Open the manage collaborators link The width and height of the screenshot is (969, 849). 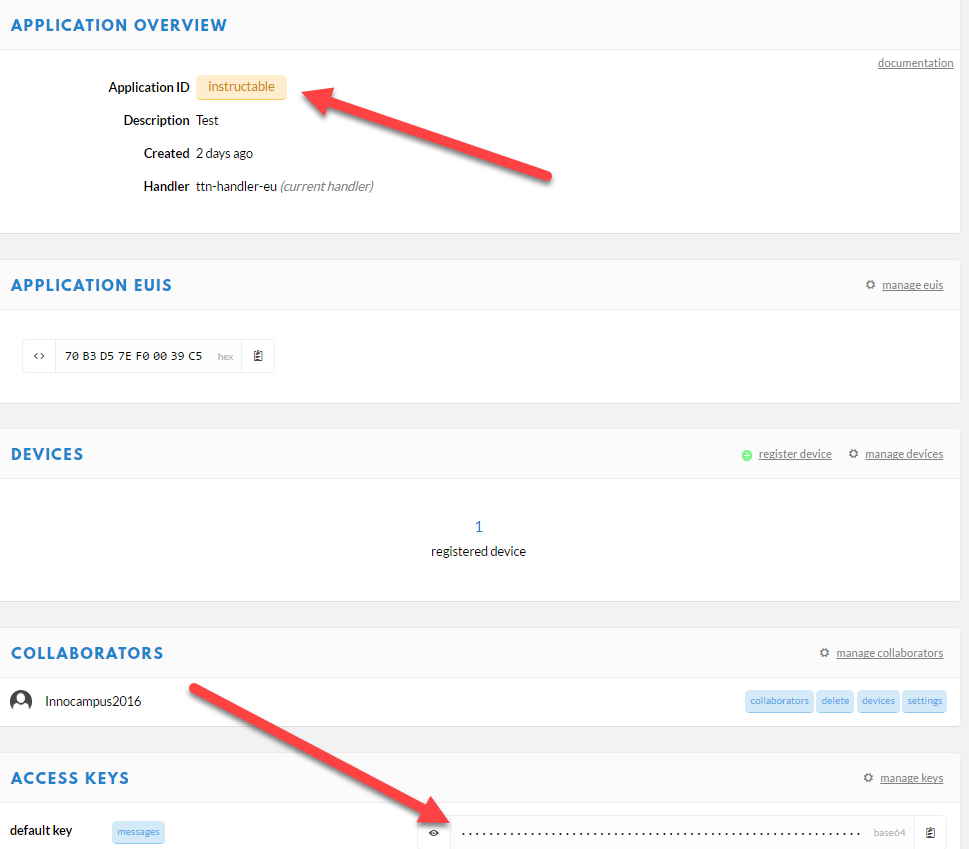(889, 653)
